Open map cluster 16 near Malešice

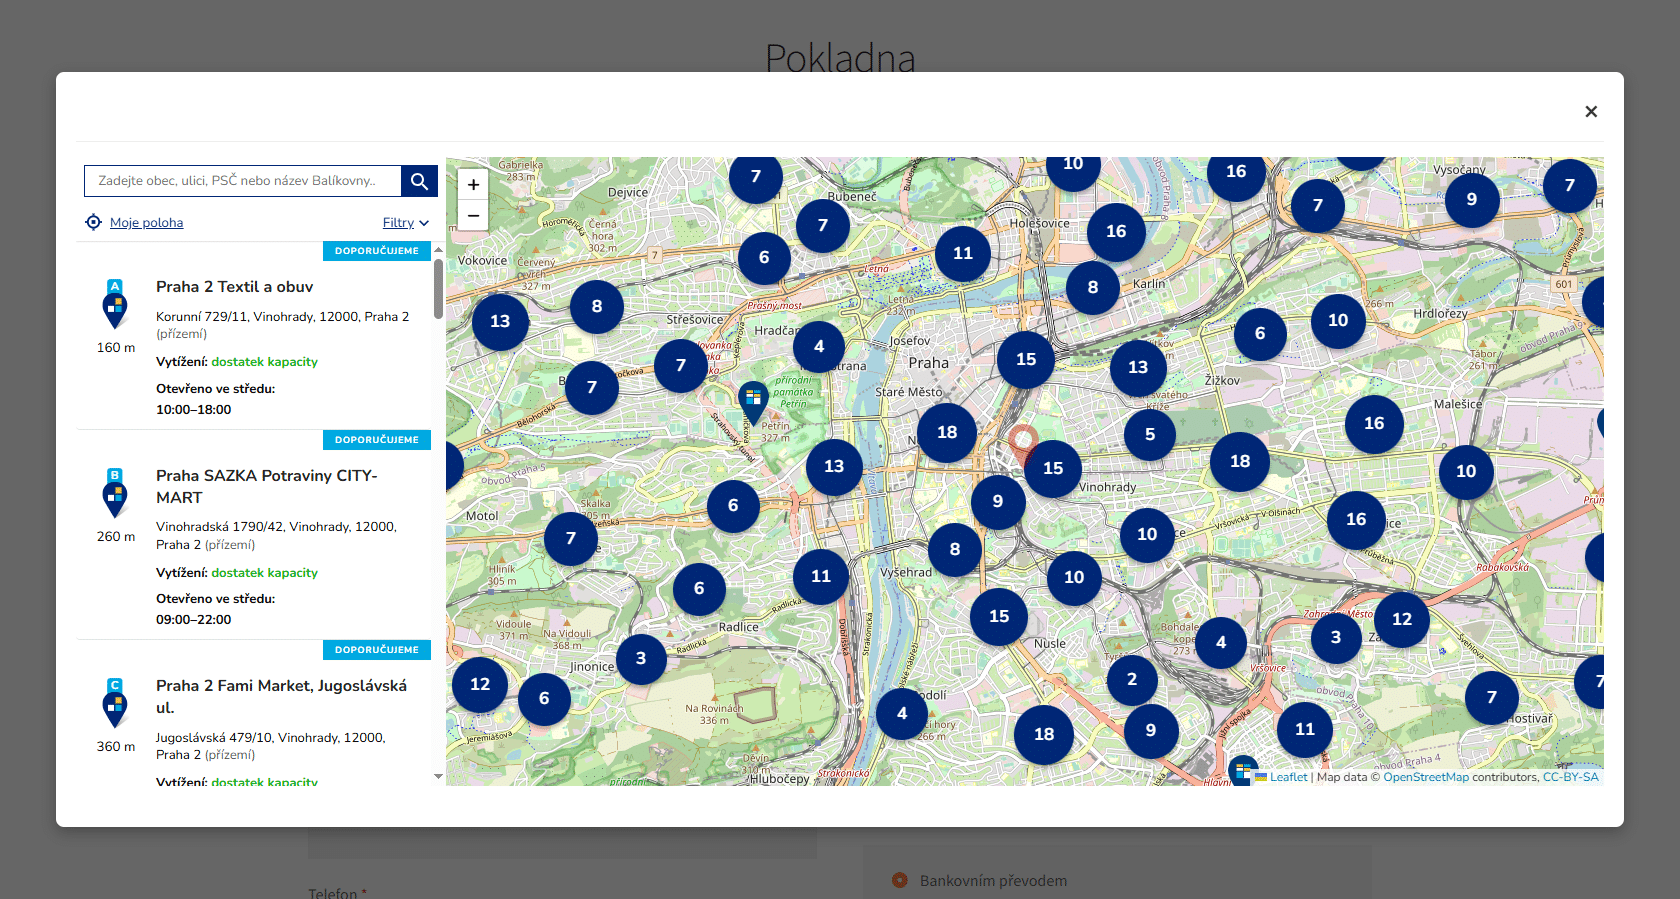1375,423
